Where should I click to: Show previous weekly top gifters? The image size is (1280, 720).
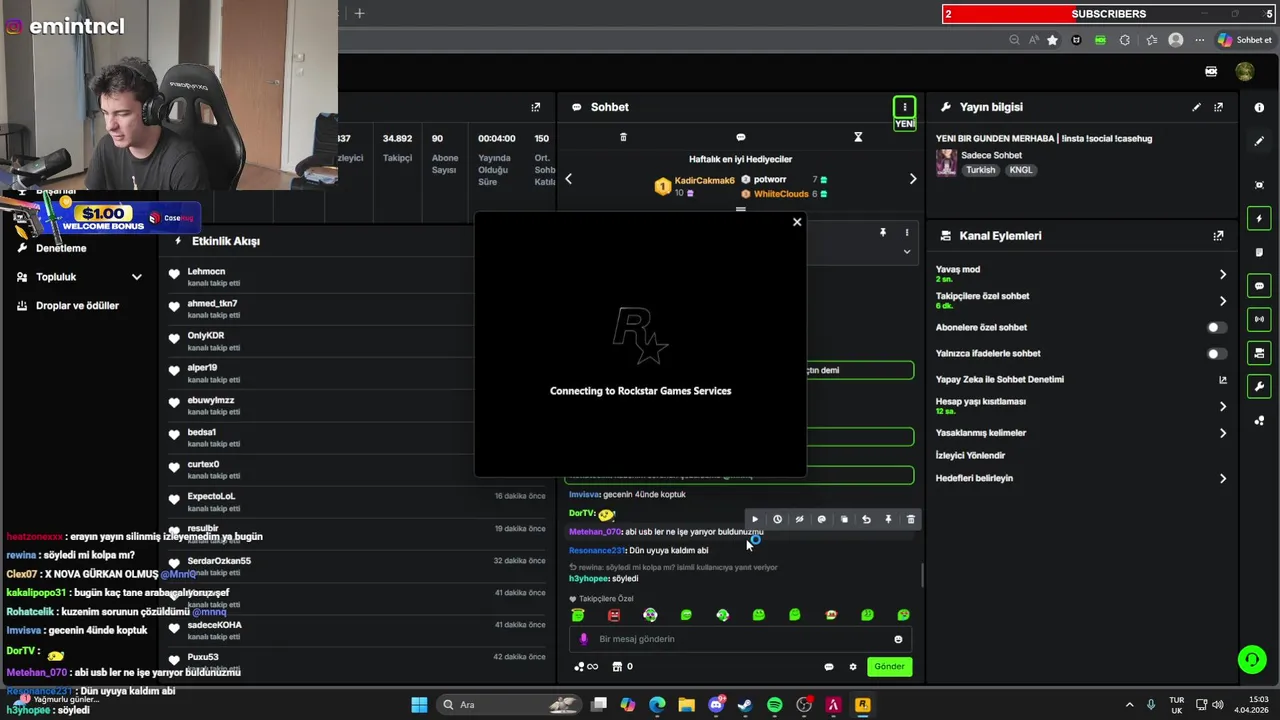pos(568,179)
